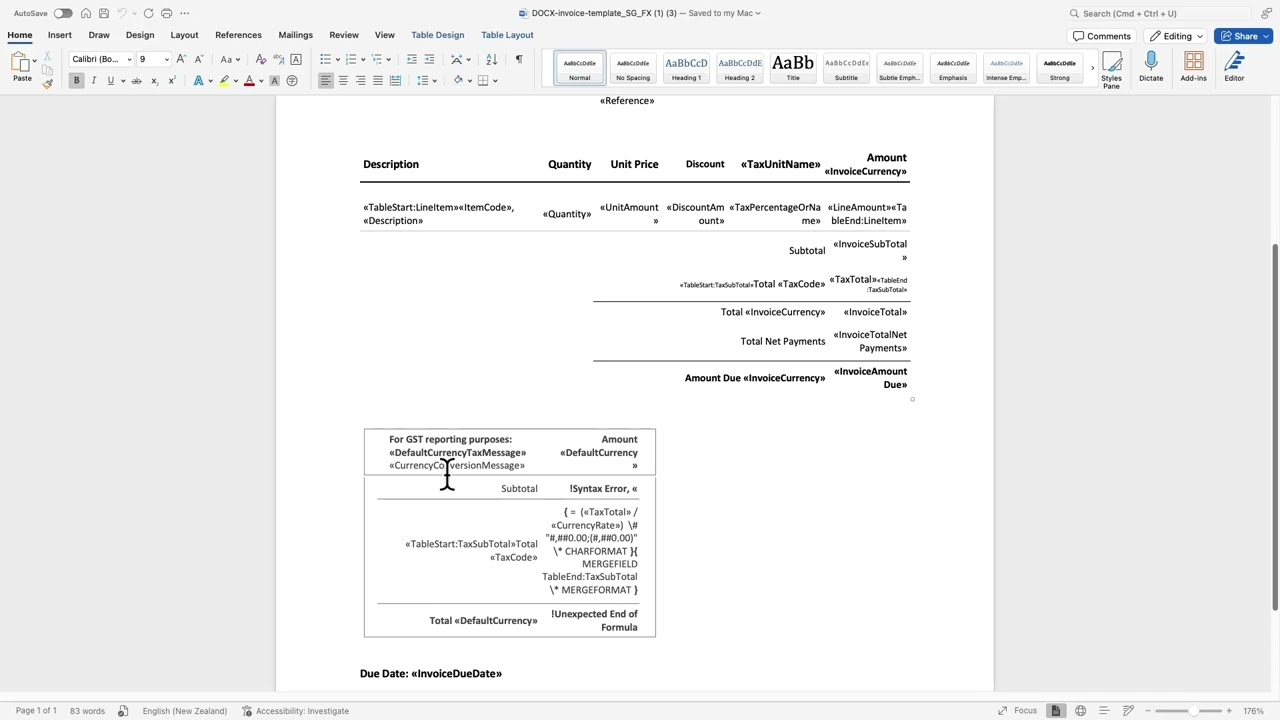This screenshot has width=1280, height=720.
Task: Apply red font color
Action: 249,80
